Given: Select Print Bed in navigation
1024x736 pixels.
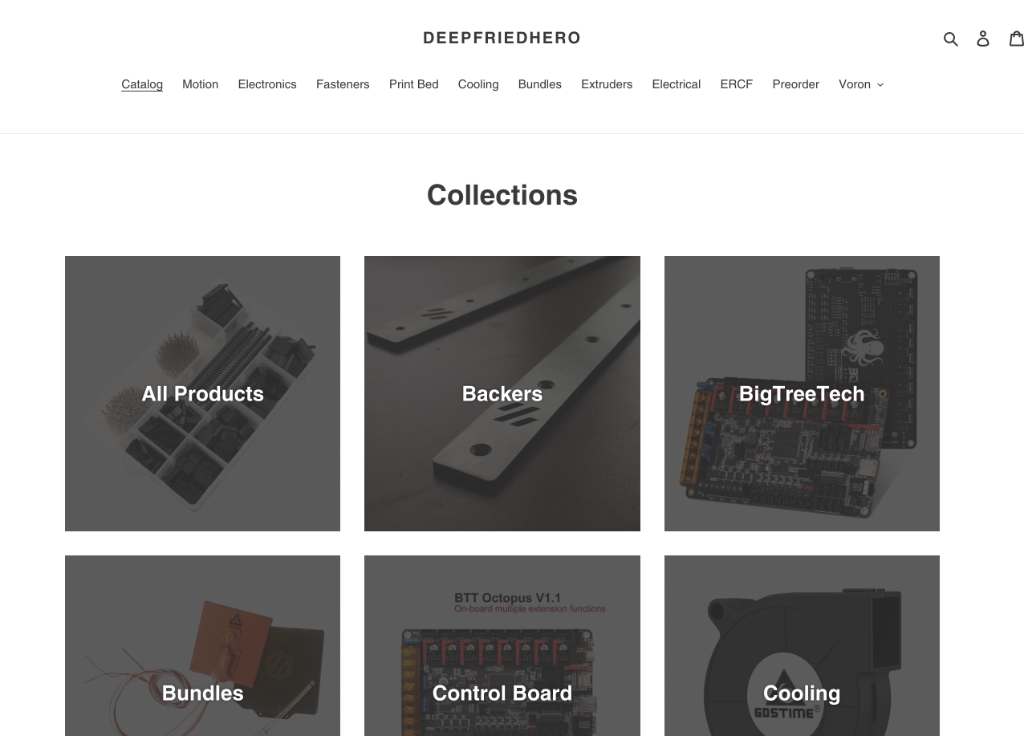Looking at the screenshot, I should 413,84.
